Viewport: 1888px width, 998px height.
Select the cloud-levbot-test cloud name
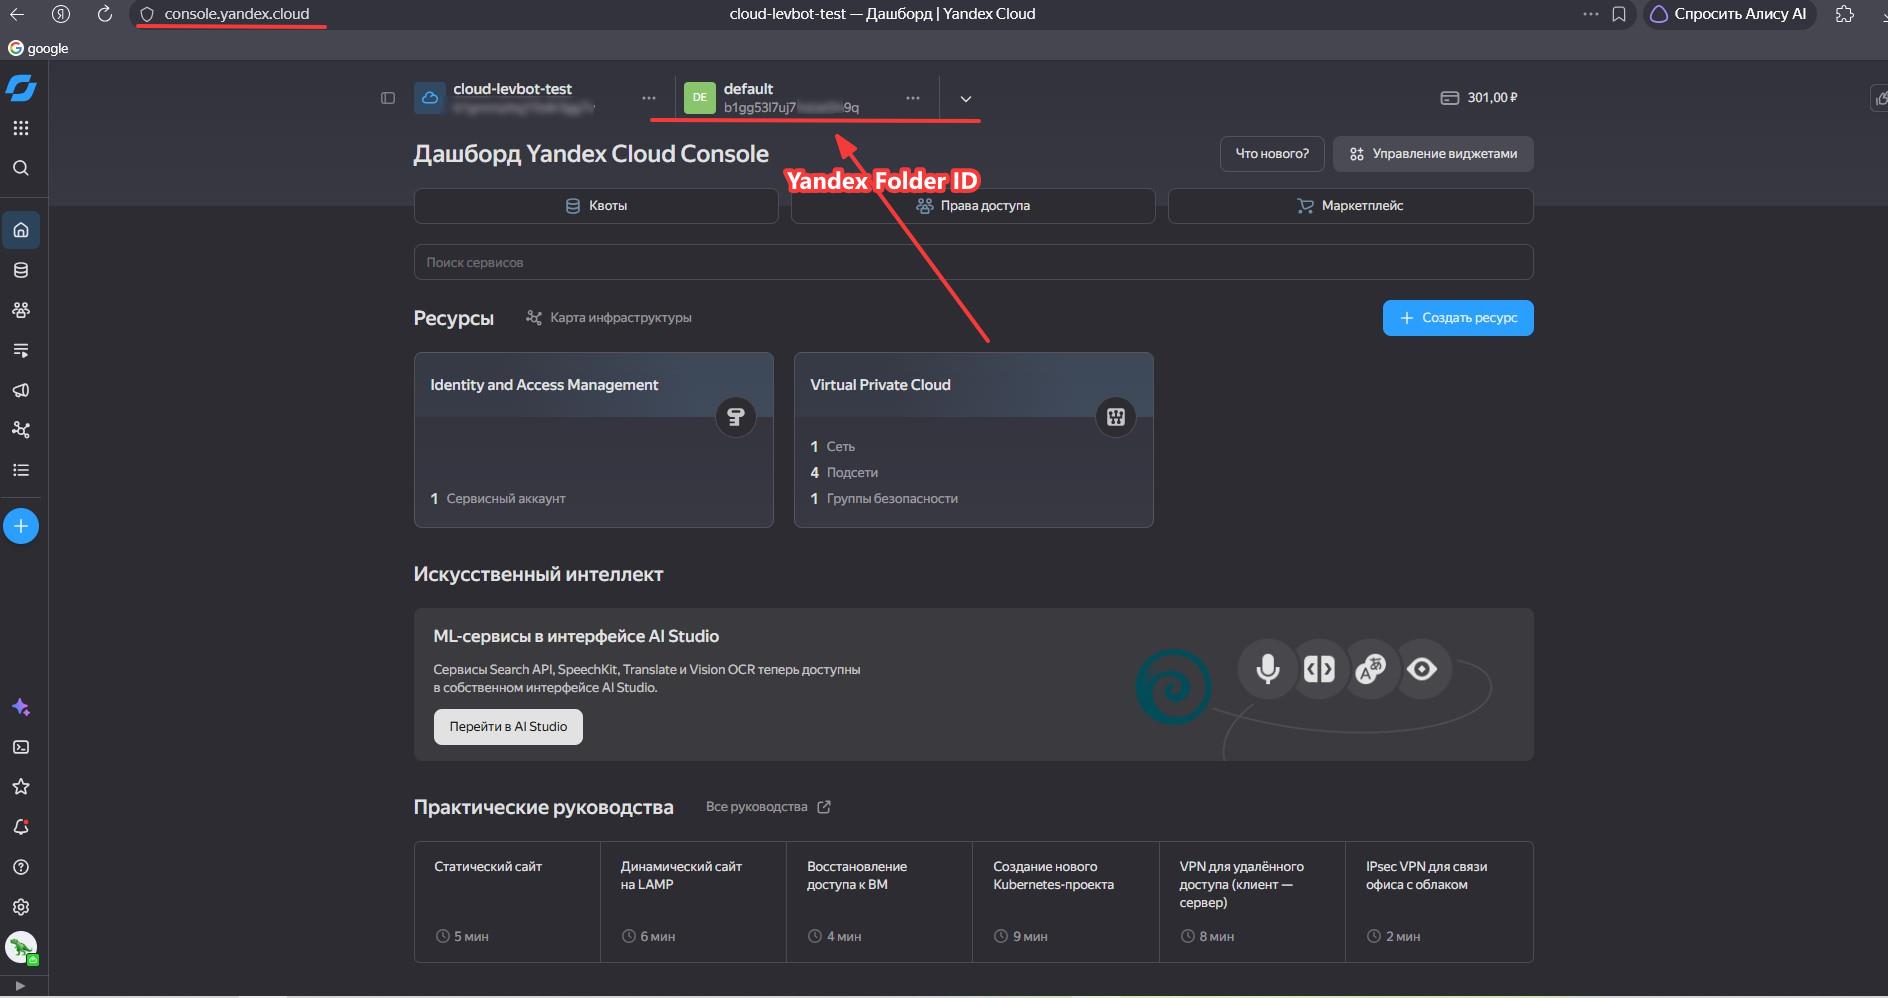click(x=512, y=89)
